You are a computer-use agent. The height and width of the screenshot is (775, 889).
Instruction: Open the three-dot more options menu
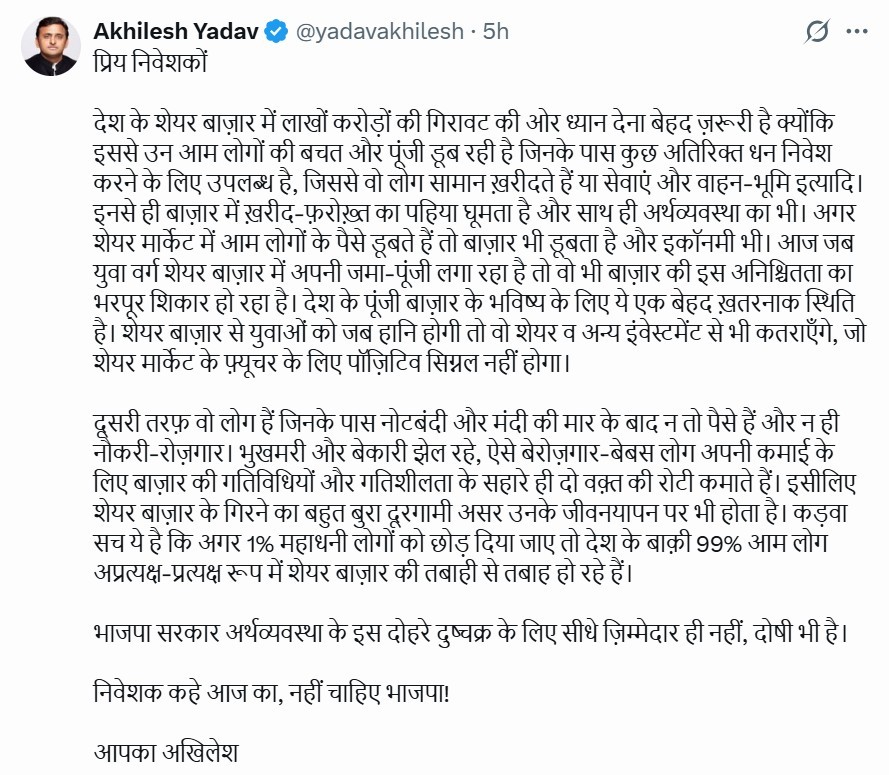point(857,32)
